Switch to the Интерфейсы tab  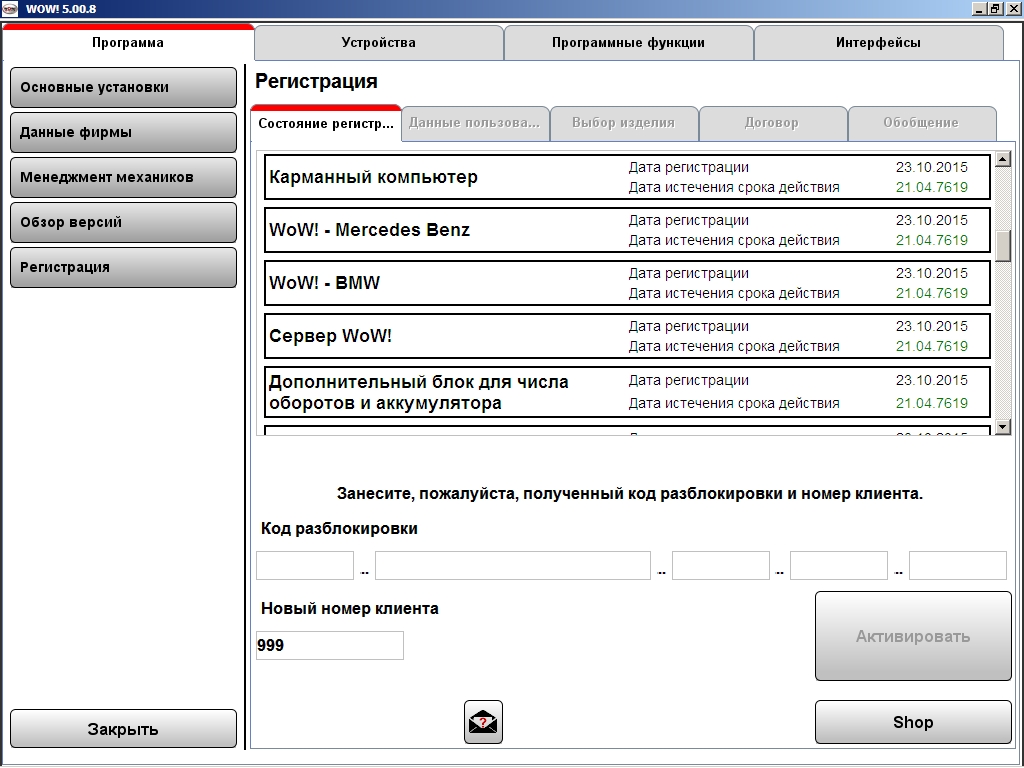pos(878,43)
